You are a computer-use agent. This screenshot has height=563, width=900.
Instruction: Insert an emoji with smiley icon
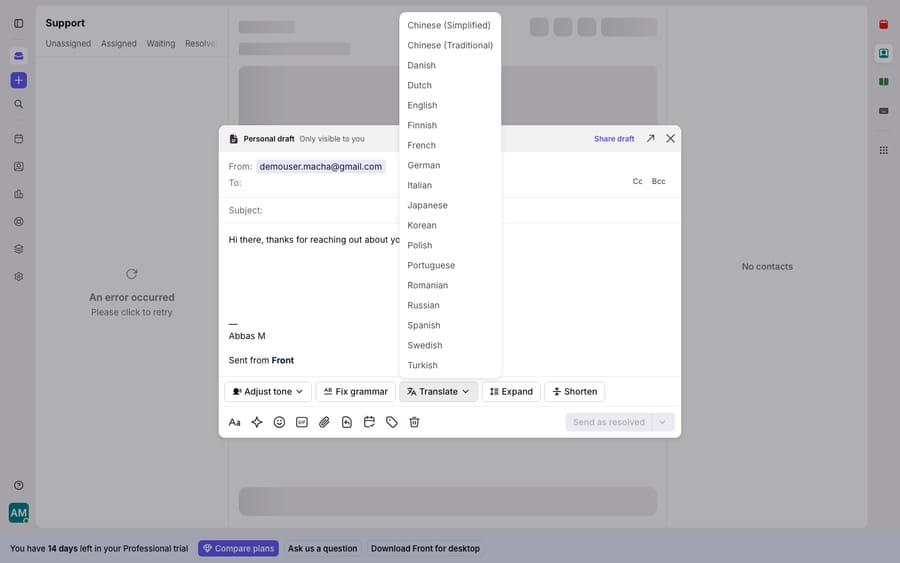point(279,422)
